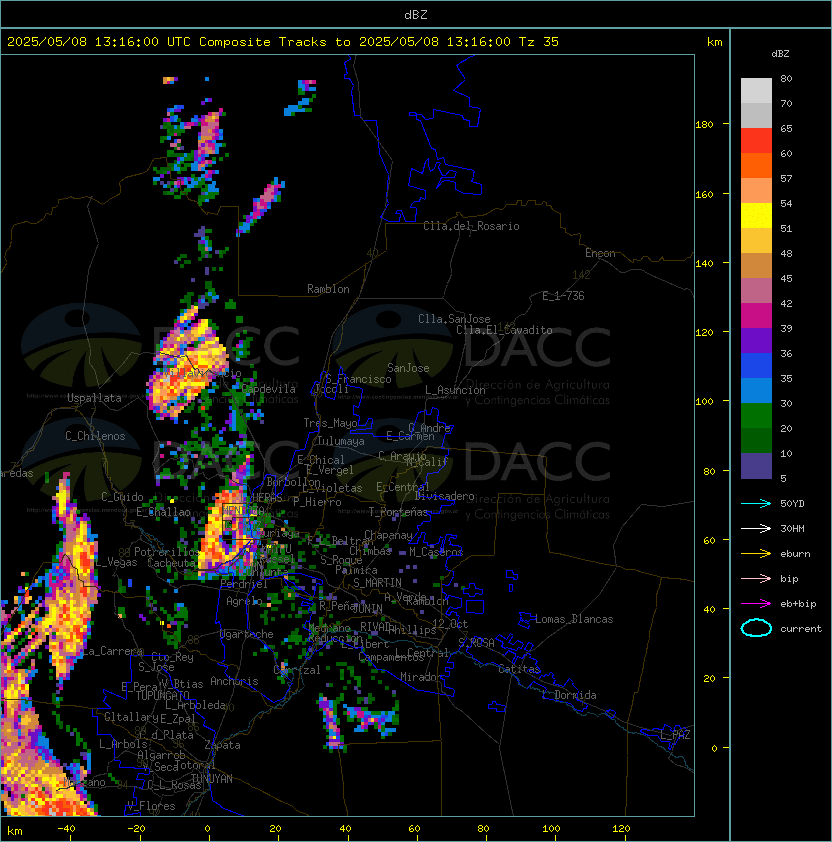Select the purple 36-39 dBZ color band
The height and width of the screenshot is (842, 832).
[x=756, y=340]
